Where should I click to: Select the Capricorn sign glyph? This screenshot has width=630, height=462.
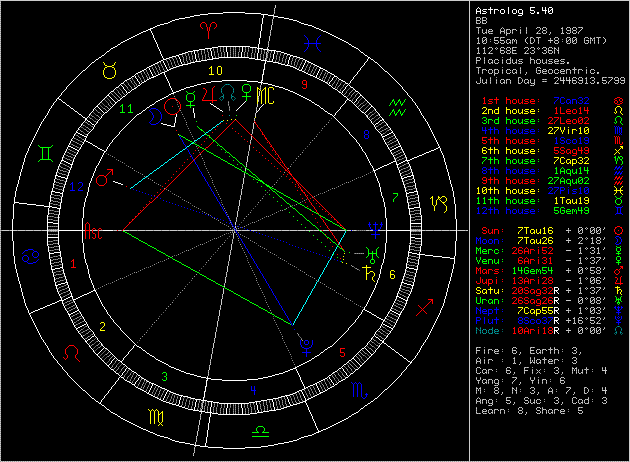point(438,203)
